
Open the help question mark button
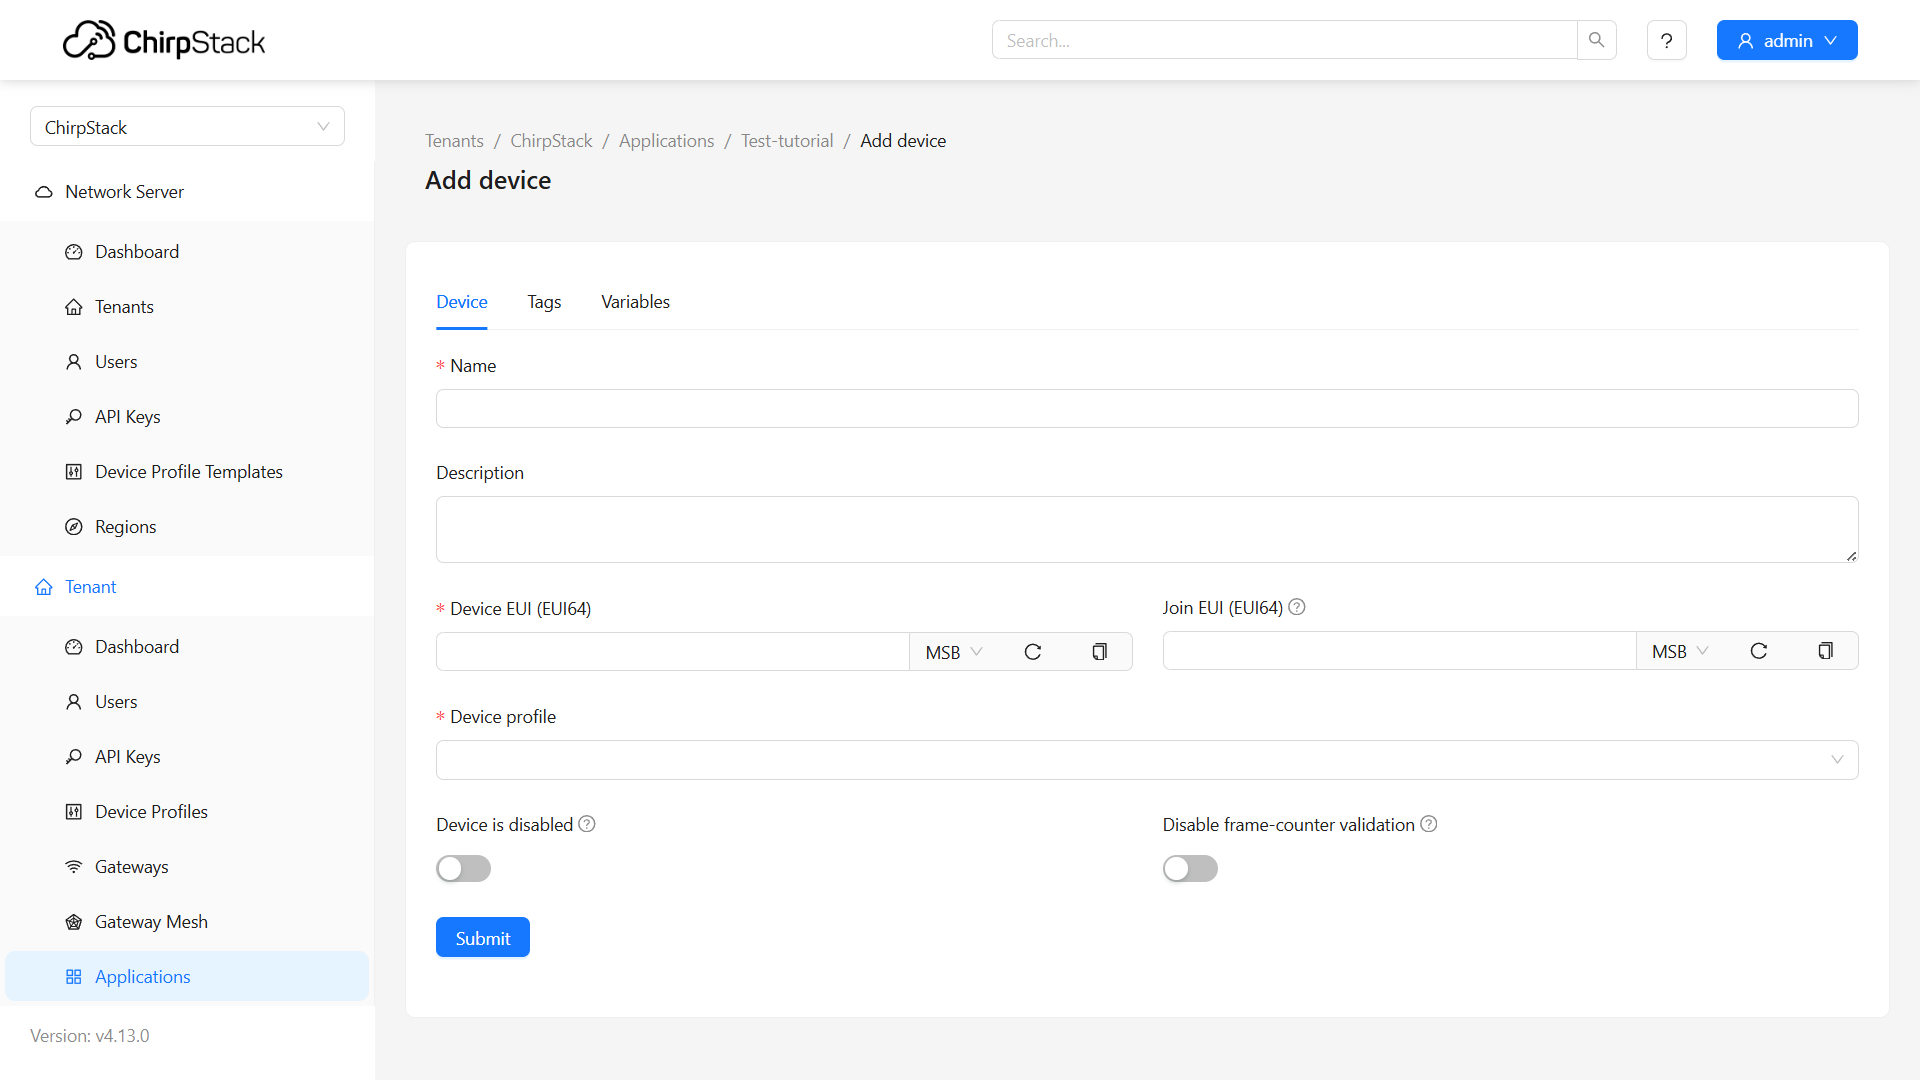[1666, 40]
